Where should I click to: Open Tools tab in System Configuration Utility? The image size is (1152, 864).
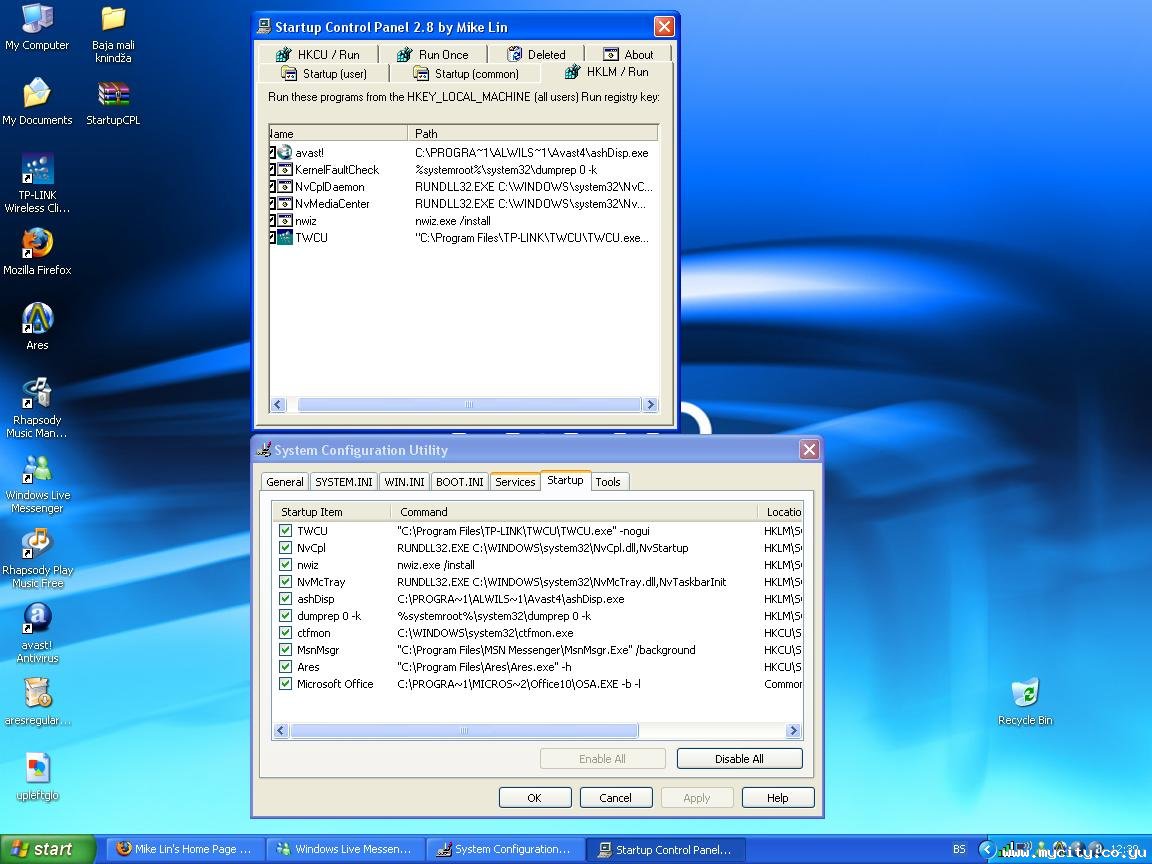[608, 482]
